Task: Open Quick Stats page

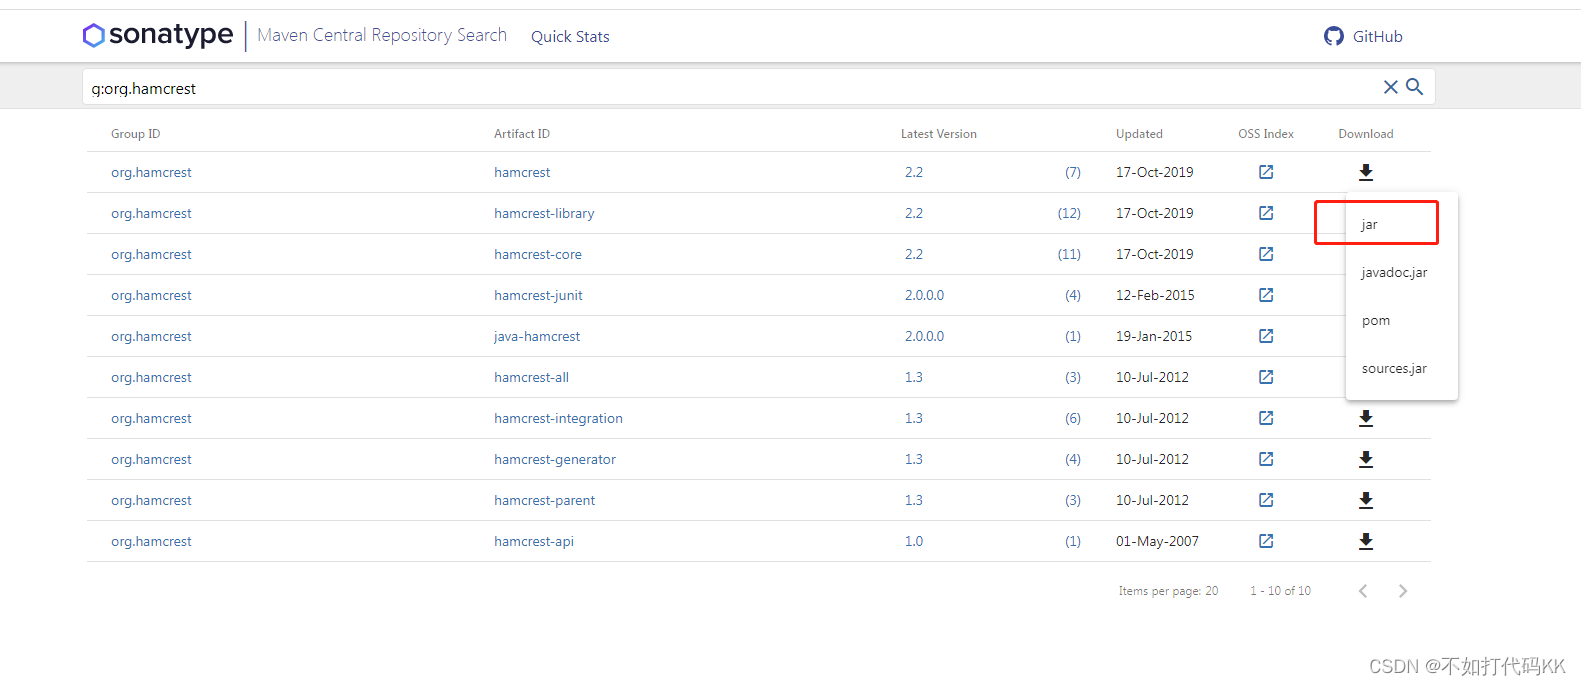Action: click(570, 36)
